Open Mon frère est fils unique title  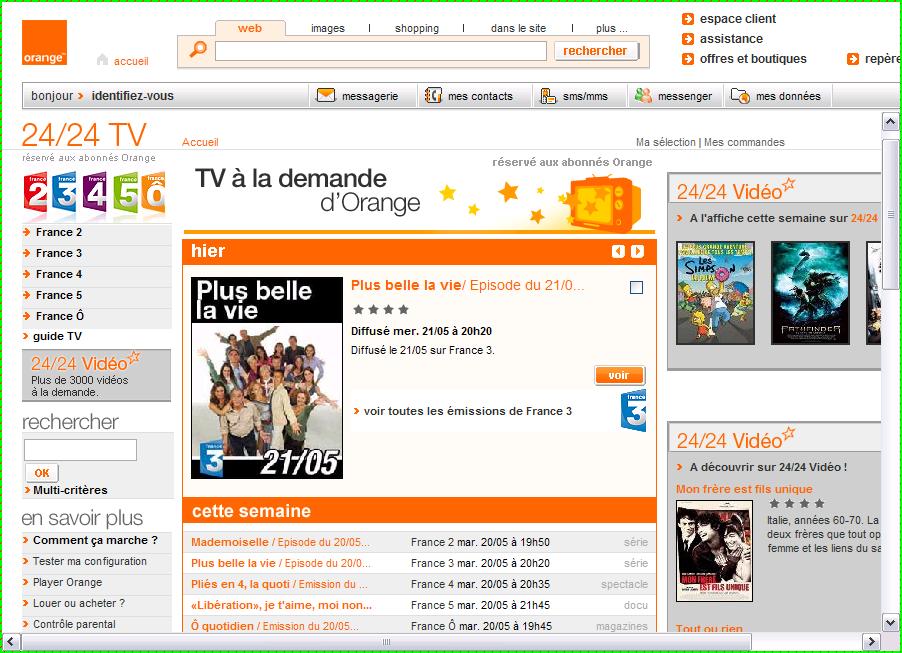coord(744,489)
